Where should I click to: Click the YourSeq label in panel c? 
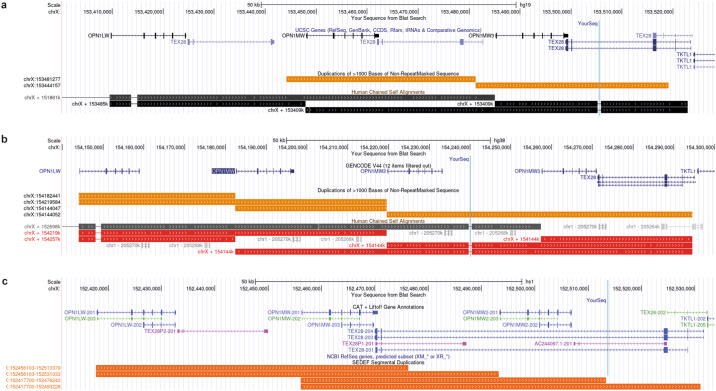pos(596,301)
